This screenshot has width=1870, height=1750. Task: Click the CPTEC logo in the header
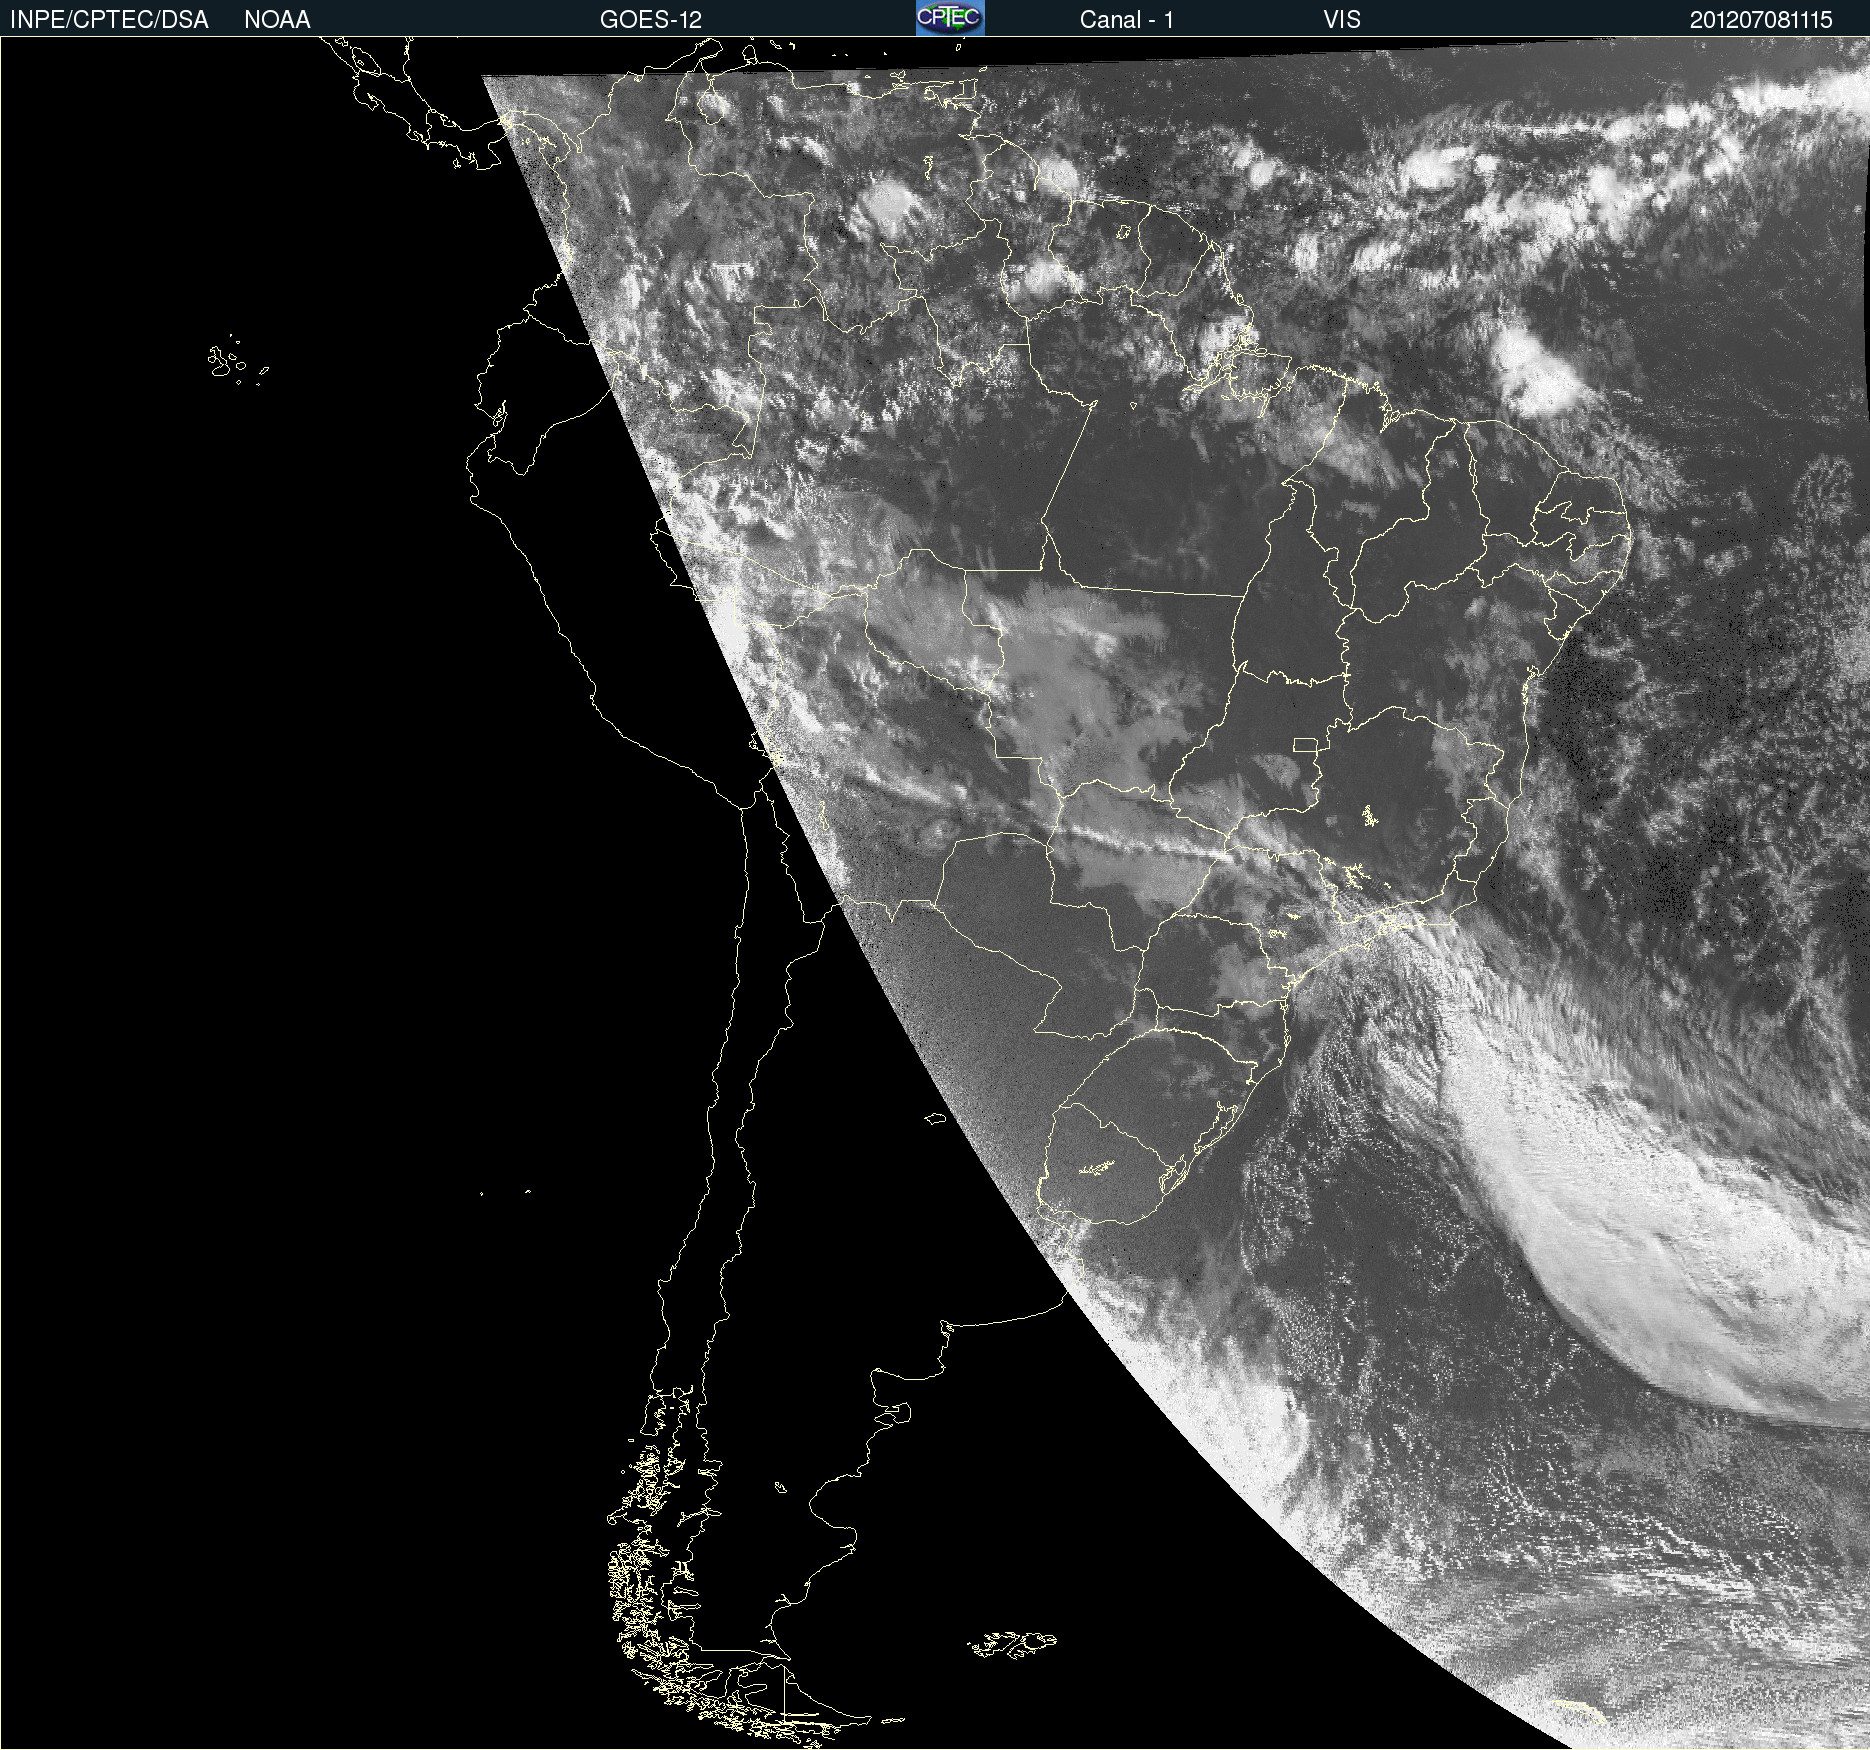(x=950, y=18)
